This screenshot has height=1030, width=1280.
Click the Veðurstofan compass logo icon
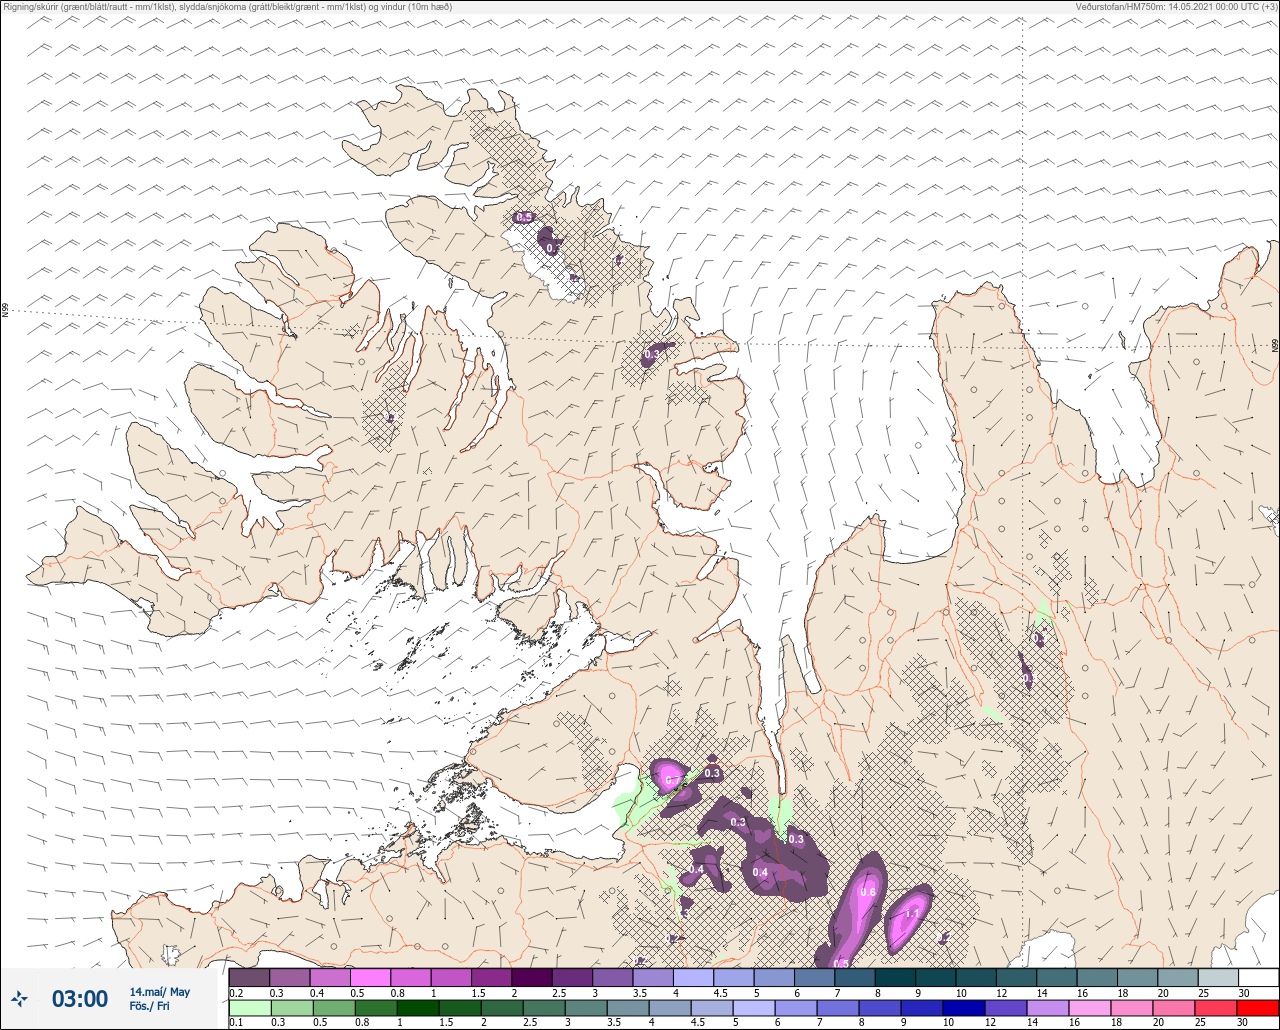point(20,998)
